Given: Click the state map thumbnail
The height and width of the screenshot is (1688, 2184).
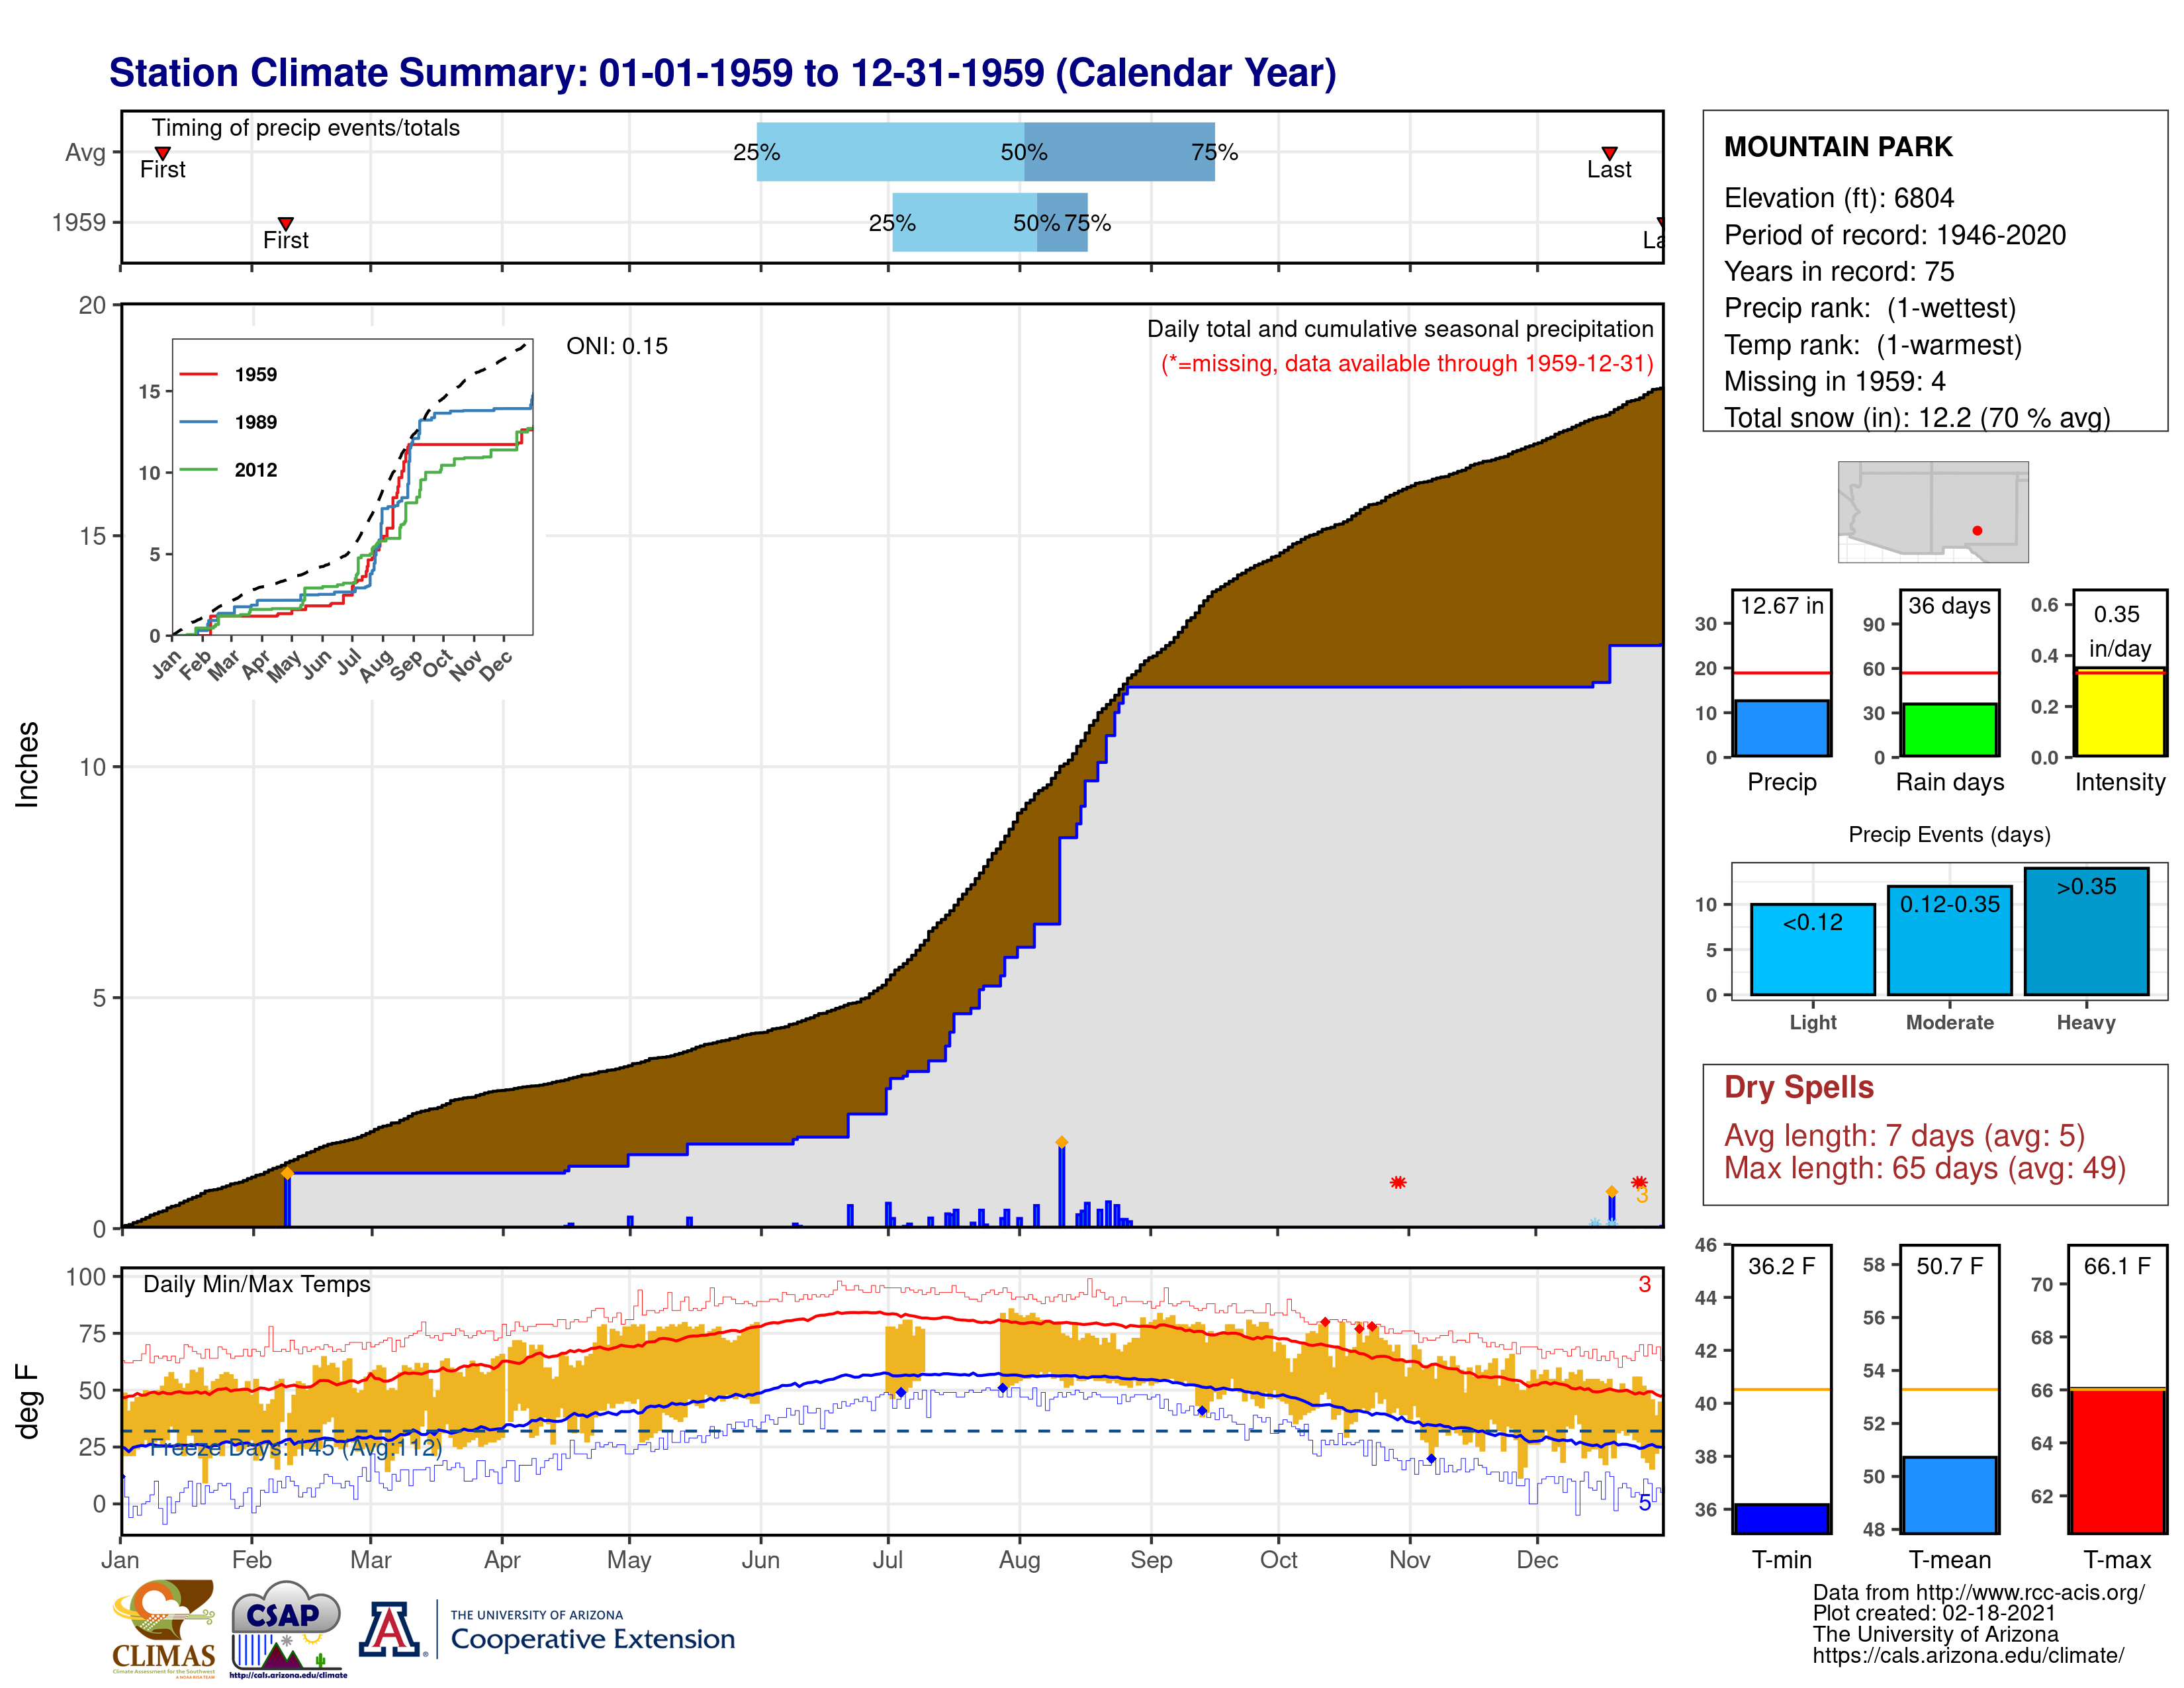Looking at the screenshot, I should coord(1933,511).
